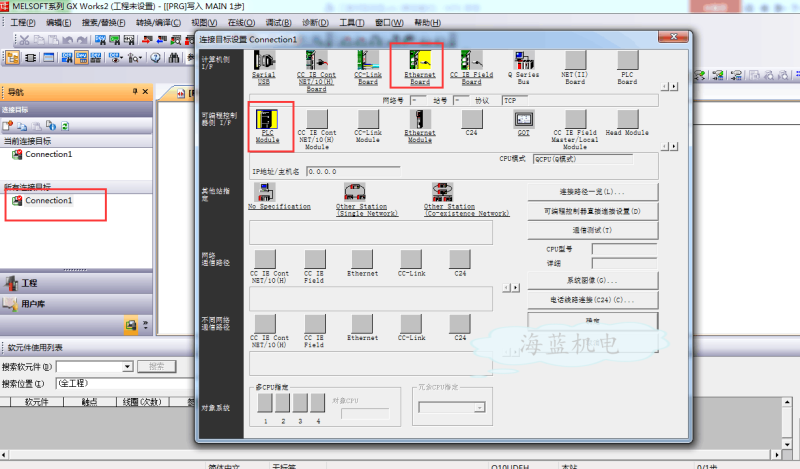The width and height of the screenshot is (800, 469).
Task: Choose Other Station (Single Network) icon
Action: coord(353,192)
